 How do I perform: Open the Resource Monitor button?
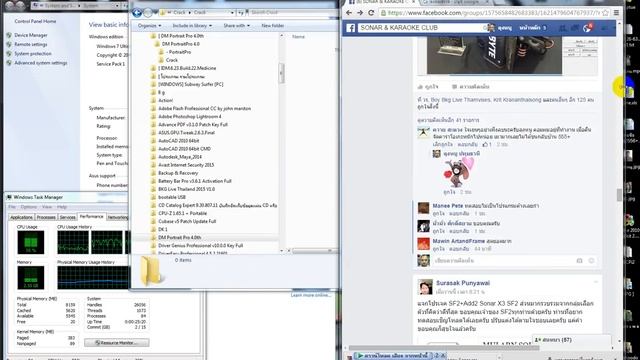coord(117,343)
